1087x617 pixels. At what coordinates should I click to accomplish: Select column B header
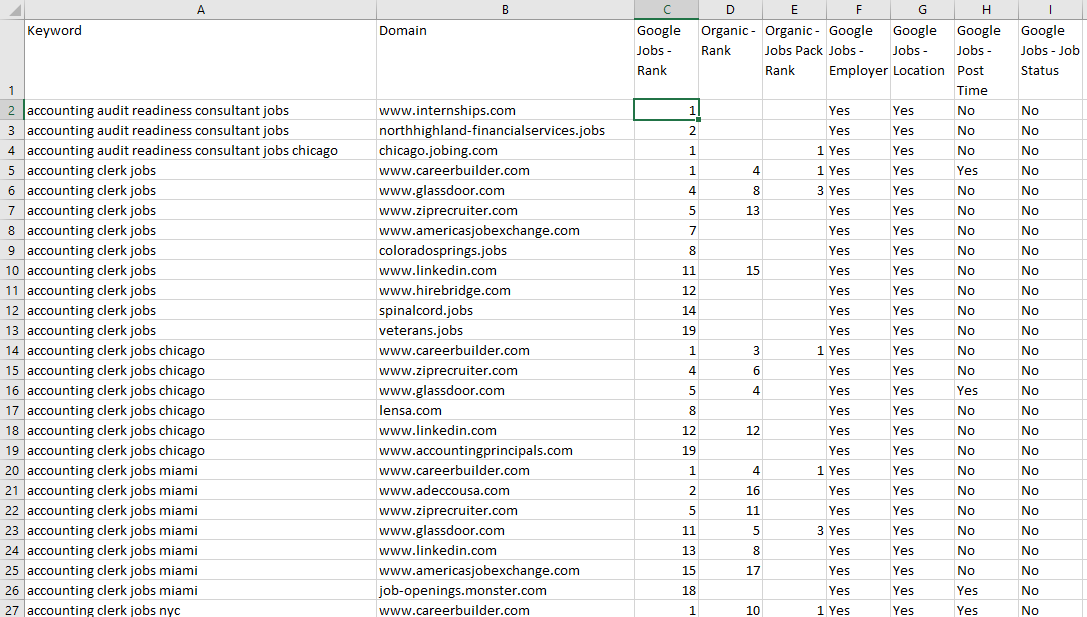click(x=505, y=9)
